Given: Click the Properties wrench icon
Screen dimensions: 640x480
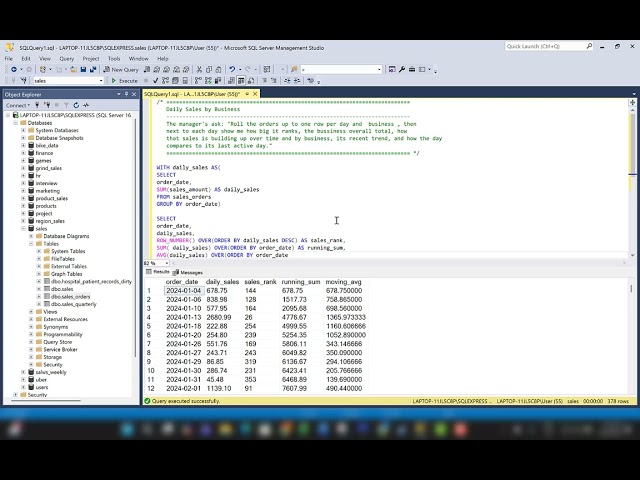Looking at the screenshot, I should (x=402, y=69).
